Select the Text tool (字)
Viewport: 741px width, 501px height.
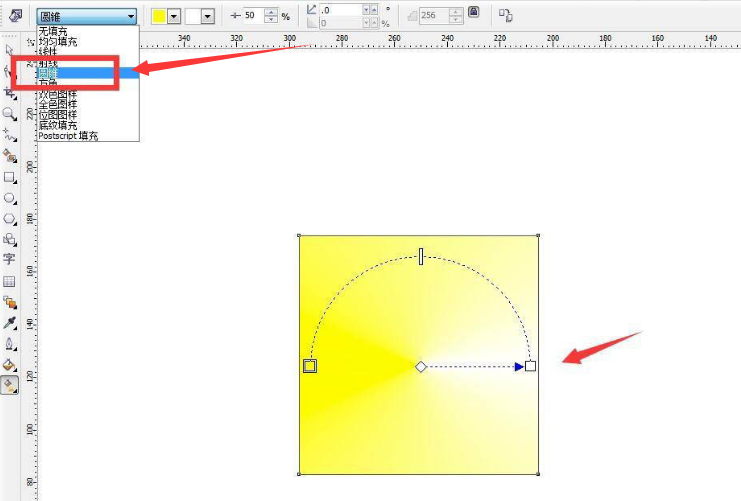(x=9, y=259)
